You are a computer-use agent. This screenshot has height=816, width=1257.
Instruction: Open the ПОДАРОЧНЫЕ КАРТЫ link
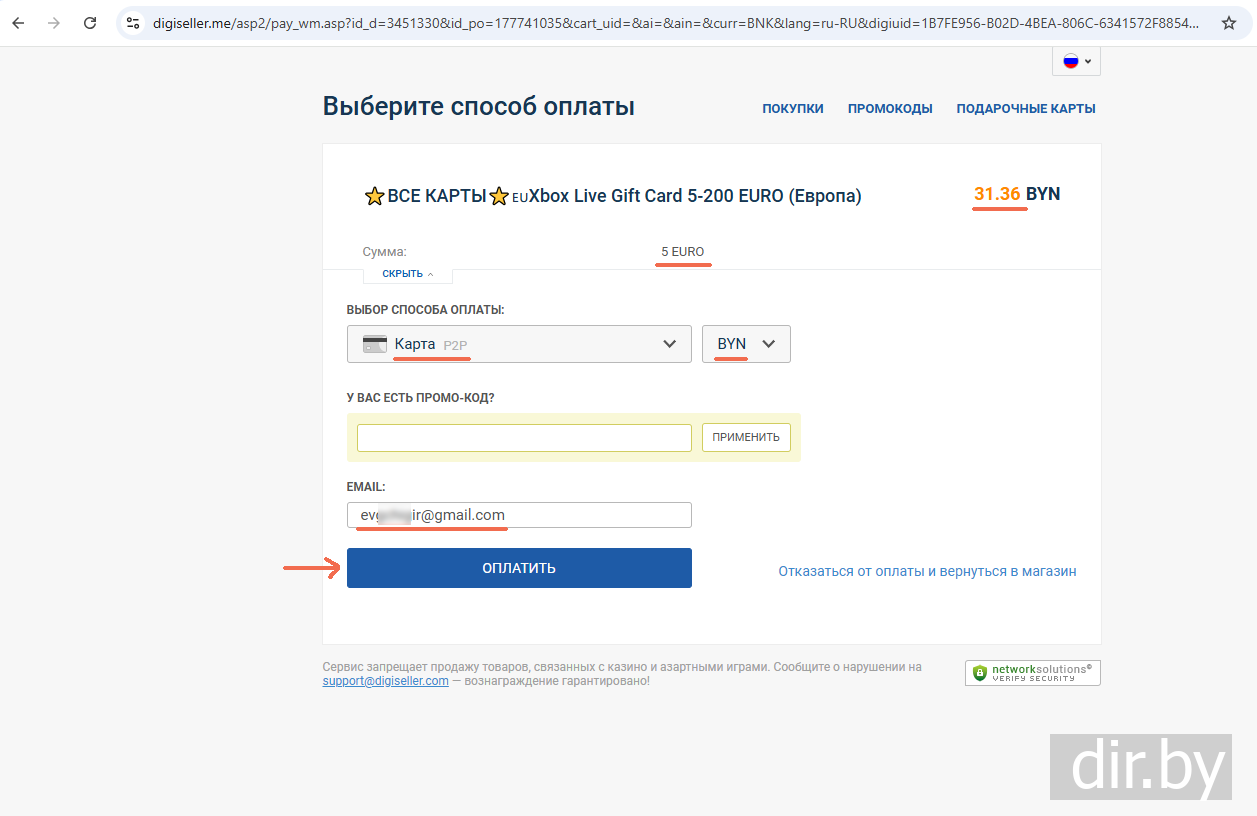tap(1026, 109)
